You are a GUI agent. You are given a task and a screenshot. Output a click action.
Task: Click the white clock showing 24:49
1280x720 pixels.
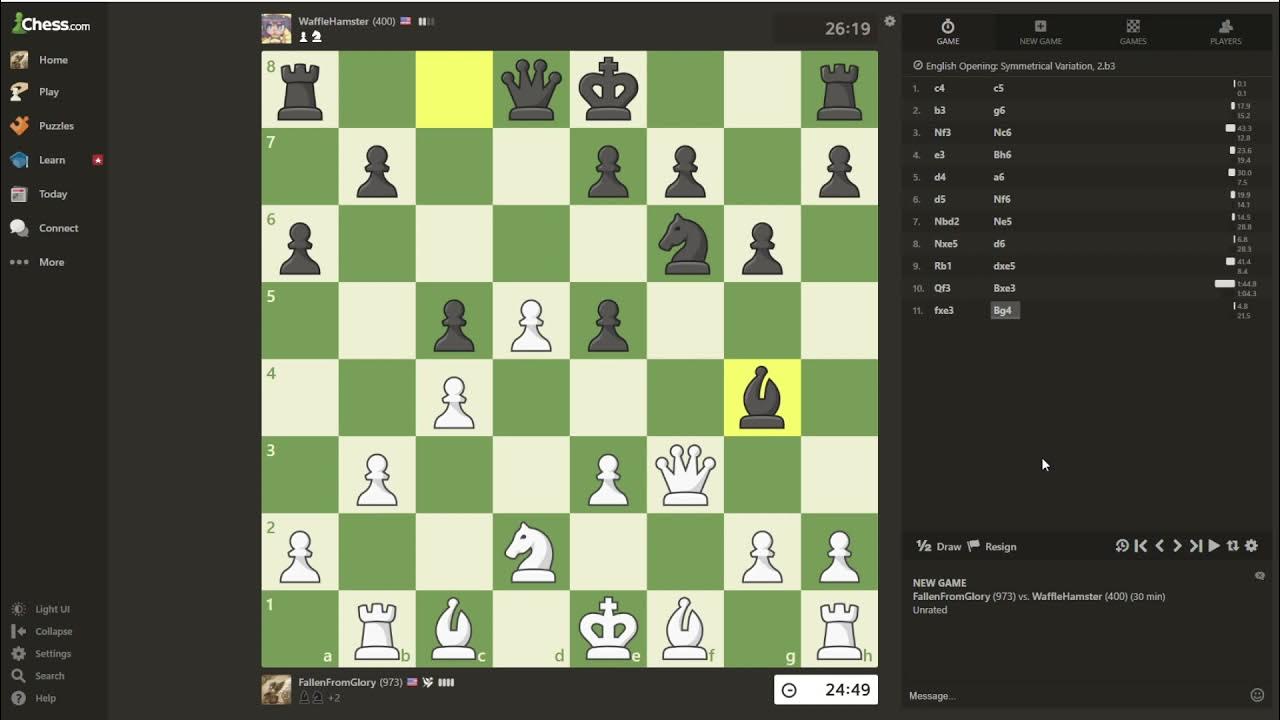click(826, 690)
